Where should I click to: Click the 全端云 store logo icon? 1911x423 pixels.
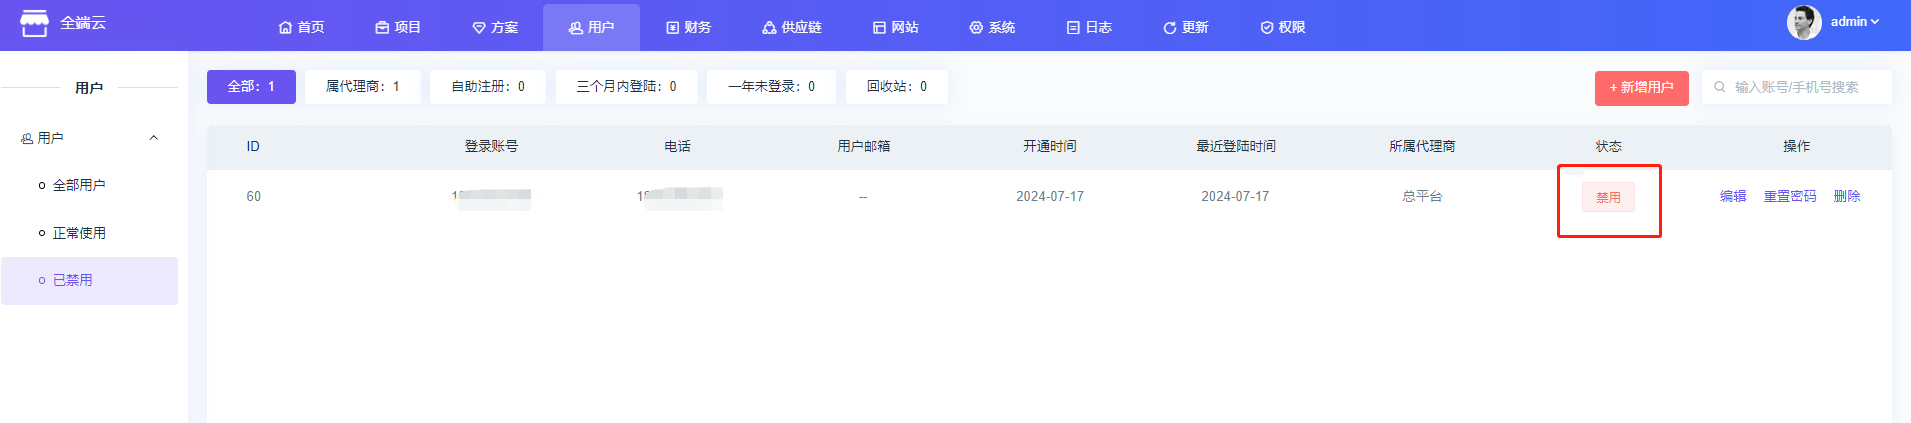click(x=34, y=24)
